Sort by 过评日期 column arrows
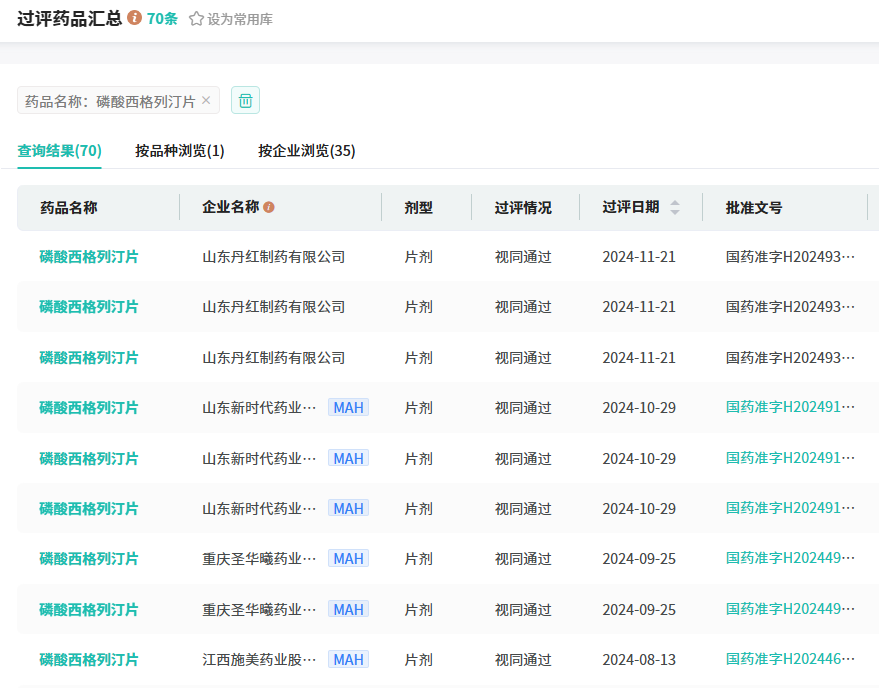Viewport: 879px width, 688px height. pyautogui.click(x=674, y=207)
